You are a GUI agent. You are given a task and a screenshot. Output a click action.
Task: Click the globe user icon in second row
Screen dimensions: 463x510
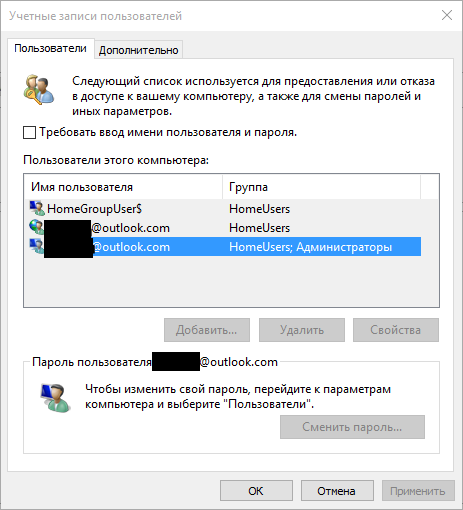(36, 227)
